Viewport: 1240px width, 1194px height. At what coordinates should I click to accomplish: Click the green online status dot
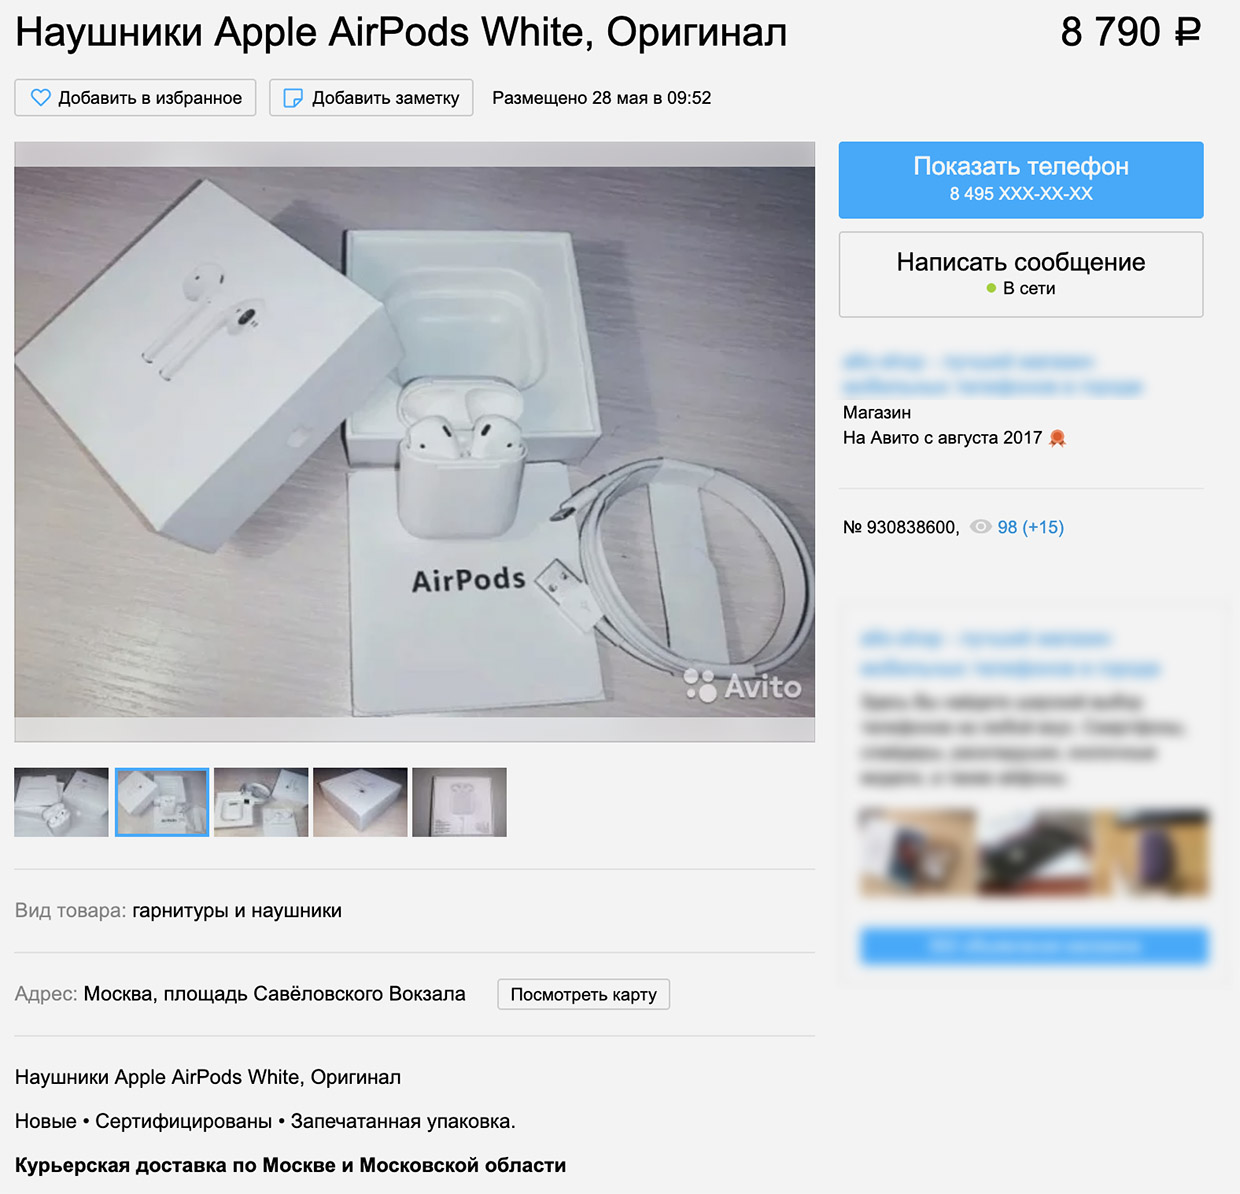(x=991, y=288)
